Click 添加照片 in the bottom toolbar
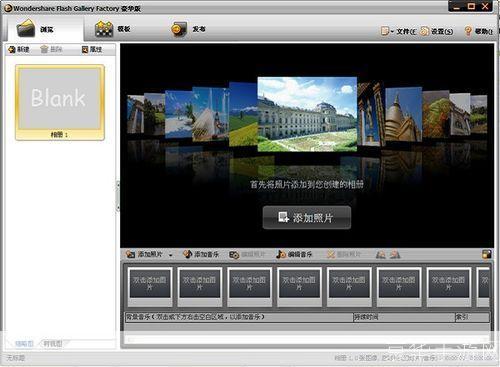 144,254
